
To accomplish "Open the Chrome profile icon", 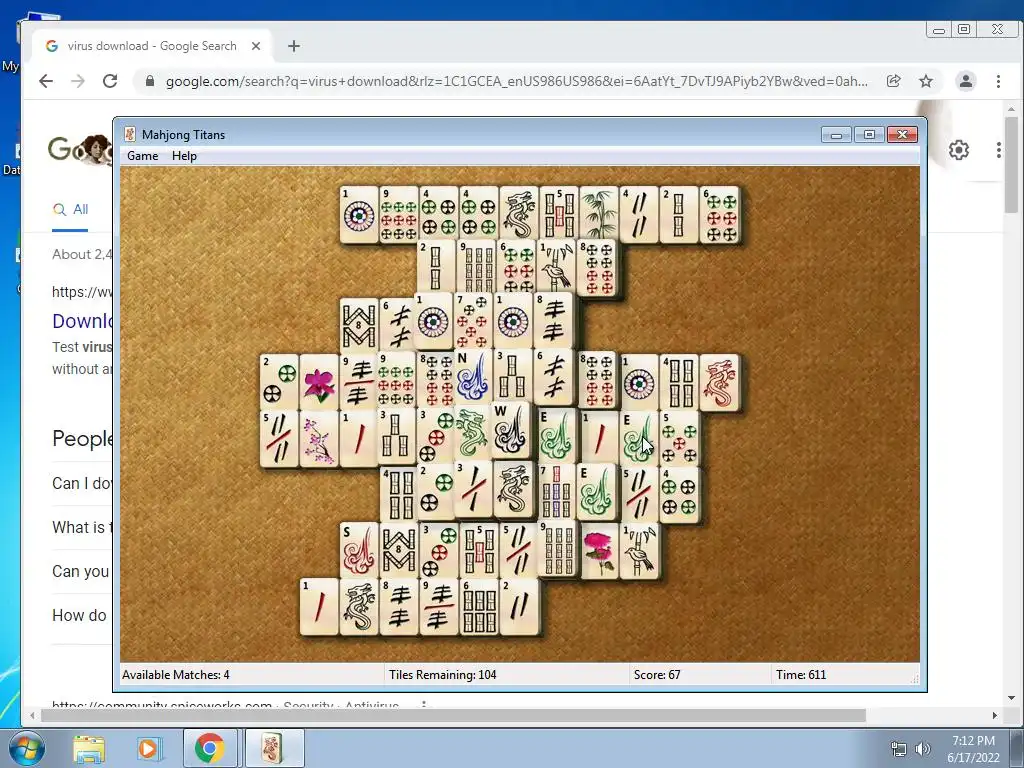I will coord(966,81).
